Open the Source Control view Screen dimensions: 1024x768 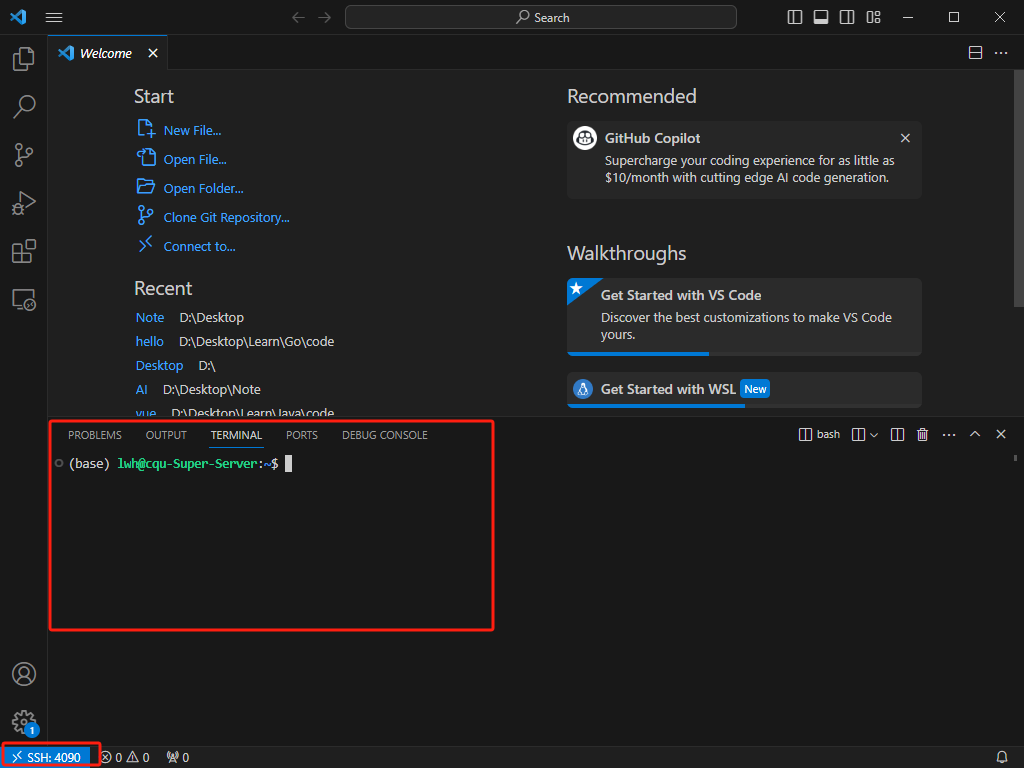click(x=24, y=155)
